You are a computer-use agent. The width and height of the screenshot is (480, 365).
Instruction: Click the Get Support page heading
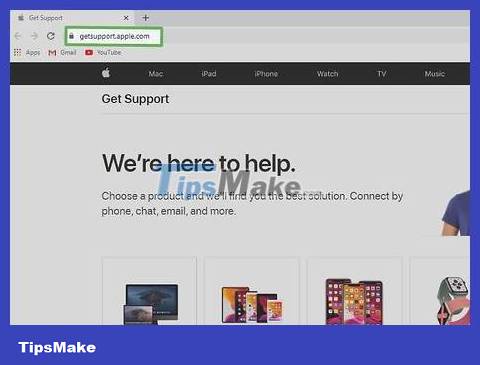[135, 99]
